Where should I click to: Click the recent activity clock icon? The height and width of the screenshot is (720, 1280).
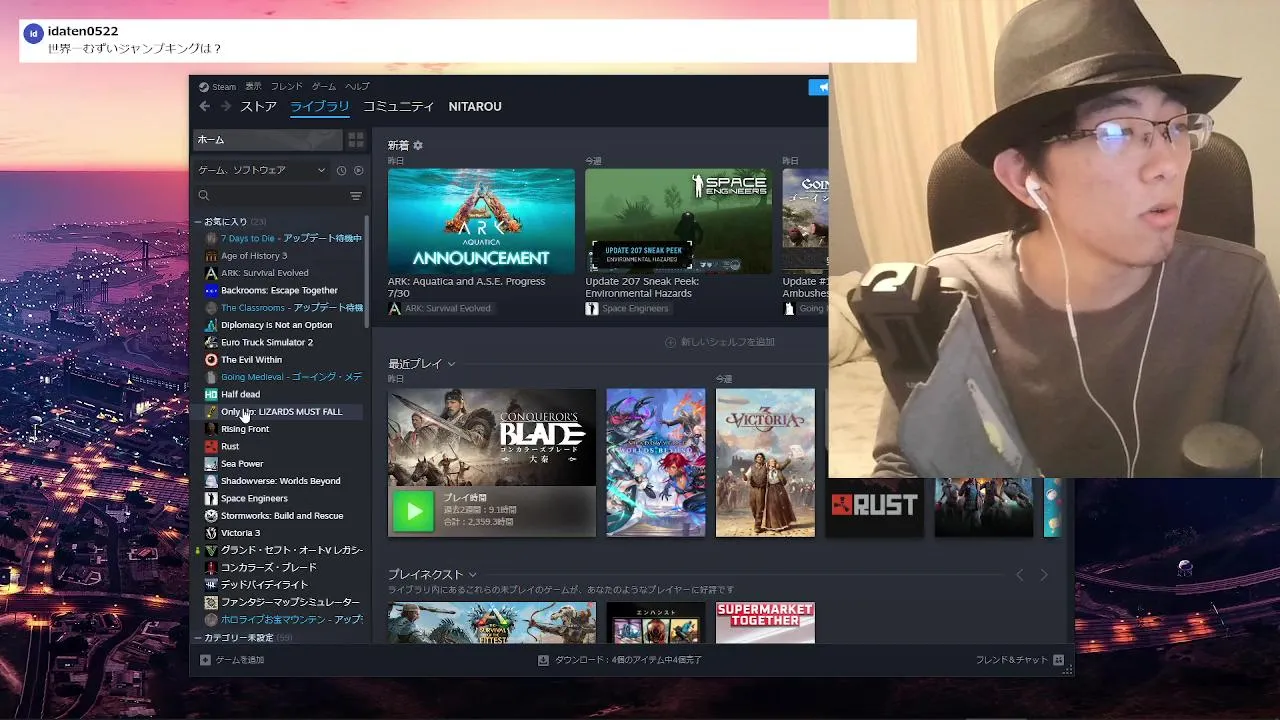[x=341, y=170]
